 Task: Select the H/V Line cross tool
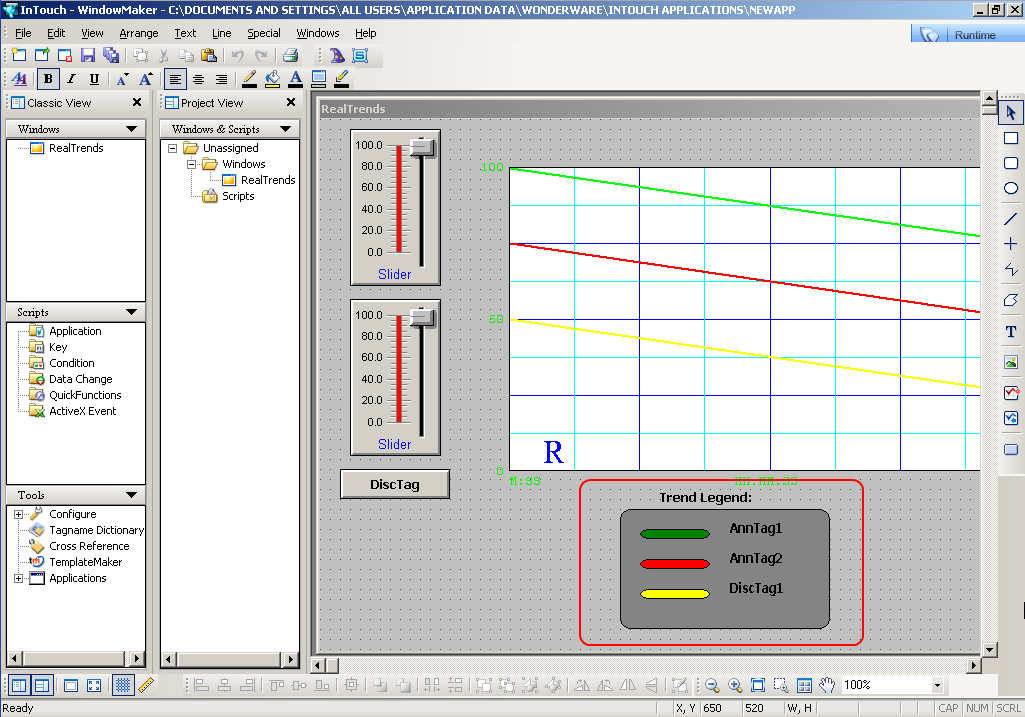pyautogui.click(x=1011, y=244)
